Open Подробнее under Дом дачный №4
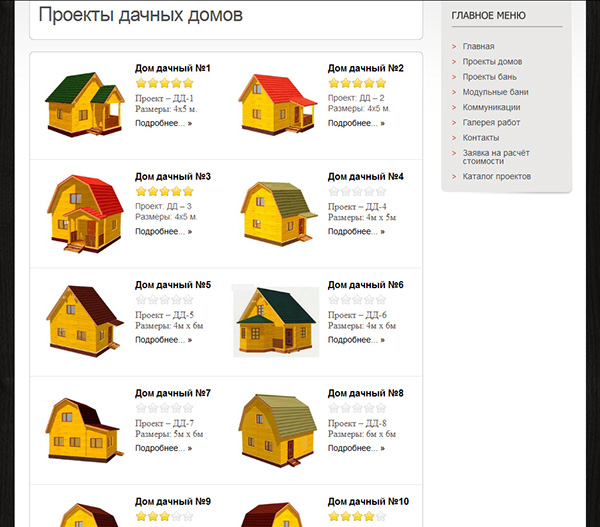 356,232
